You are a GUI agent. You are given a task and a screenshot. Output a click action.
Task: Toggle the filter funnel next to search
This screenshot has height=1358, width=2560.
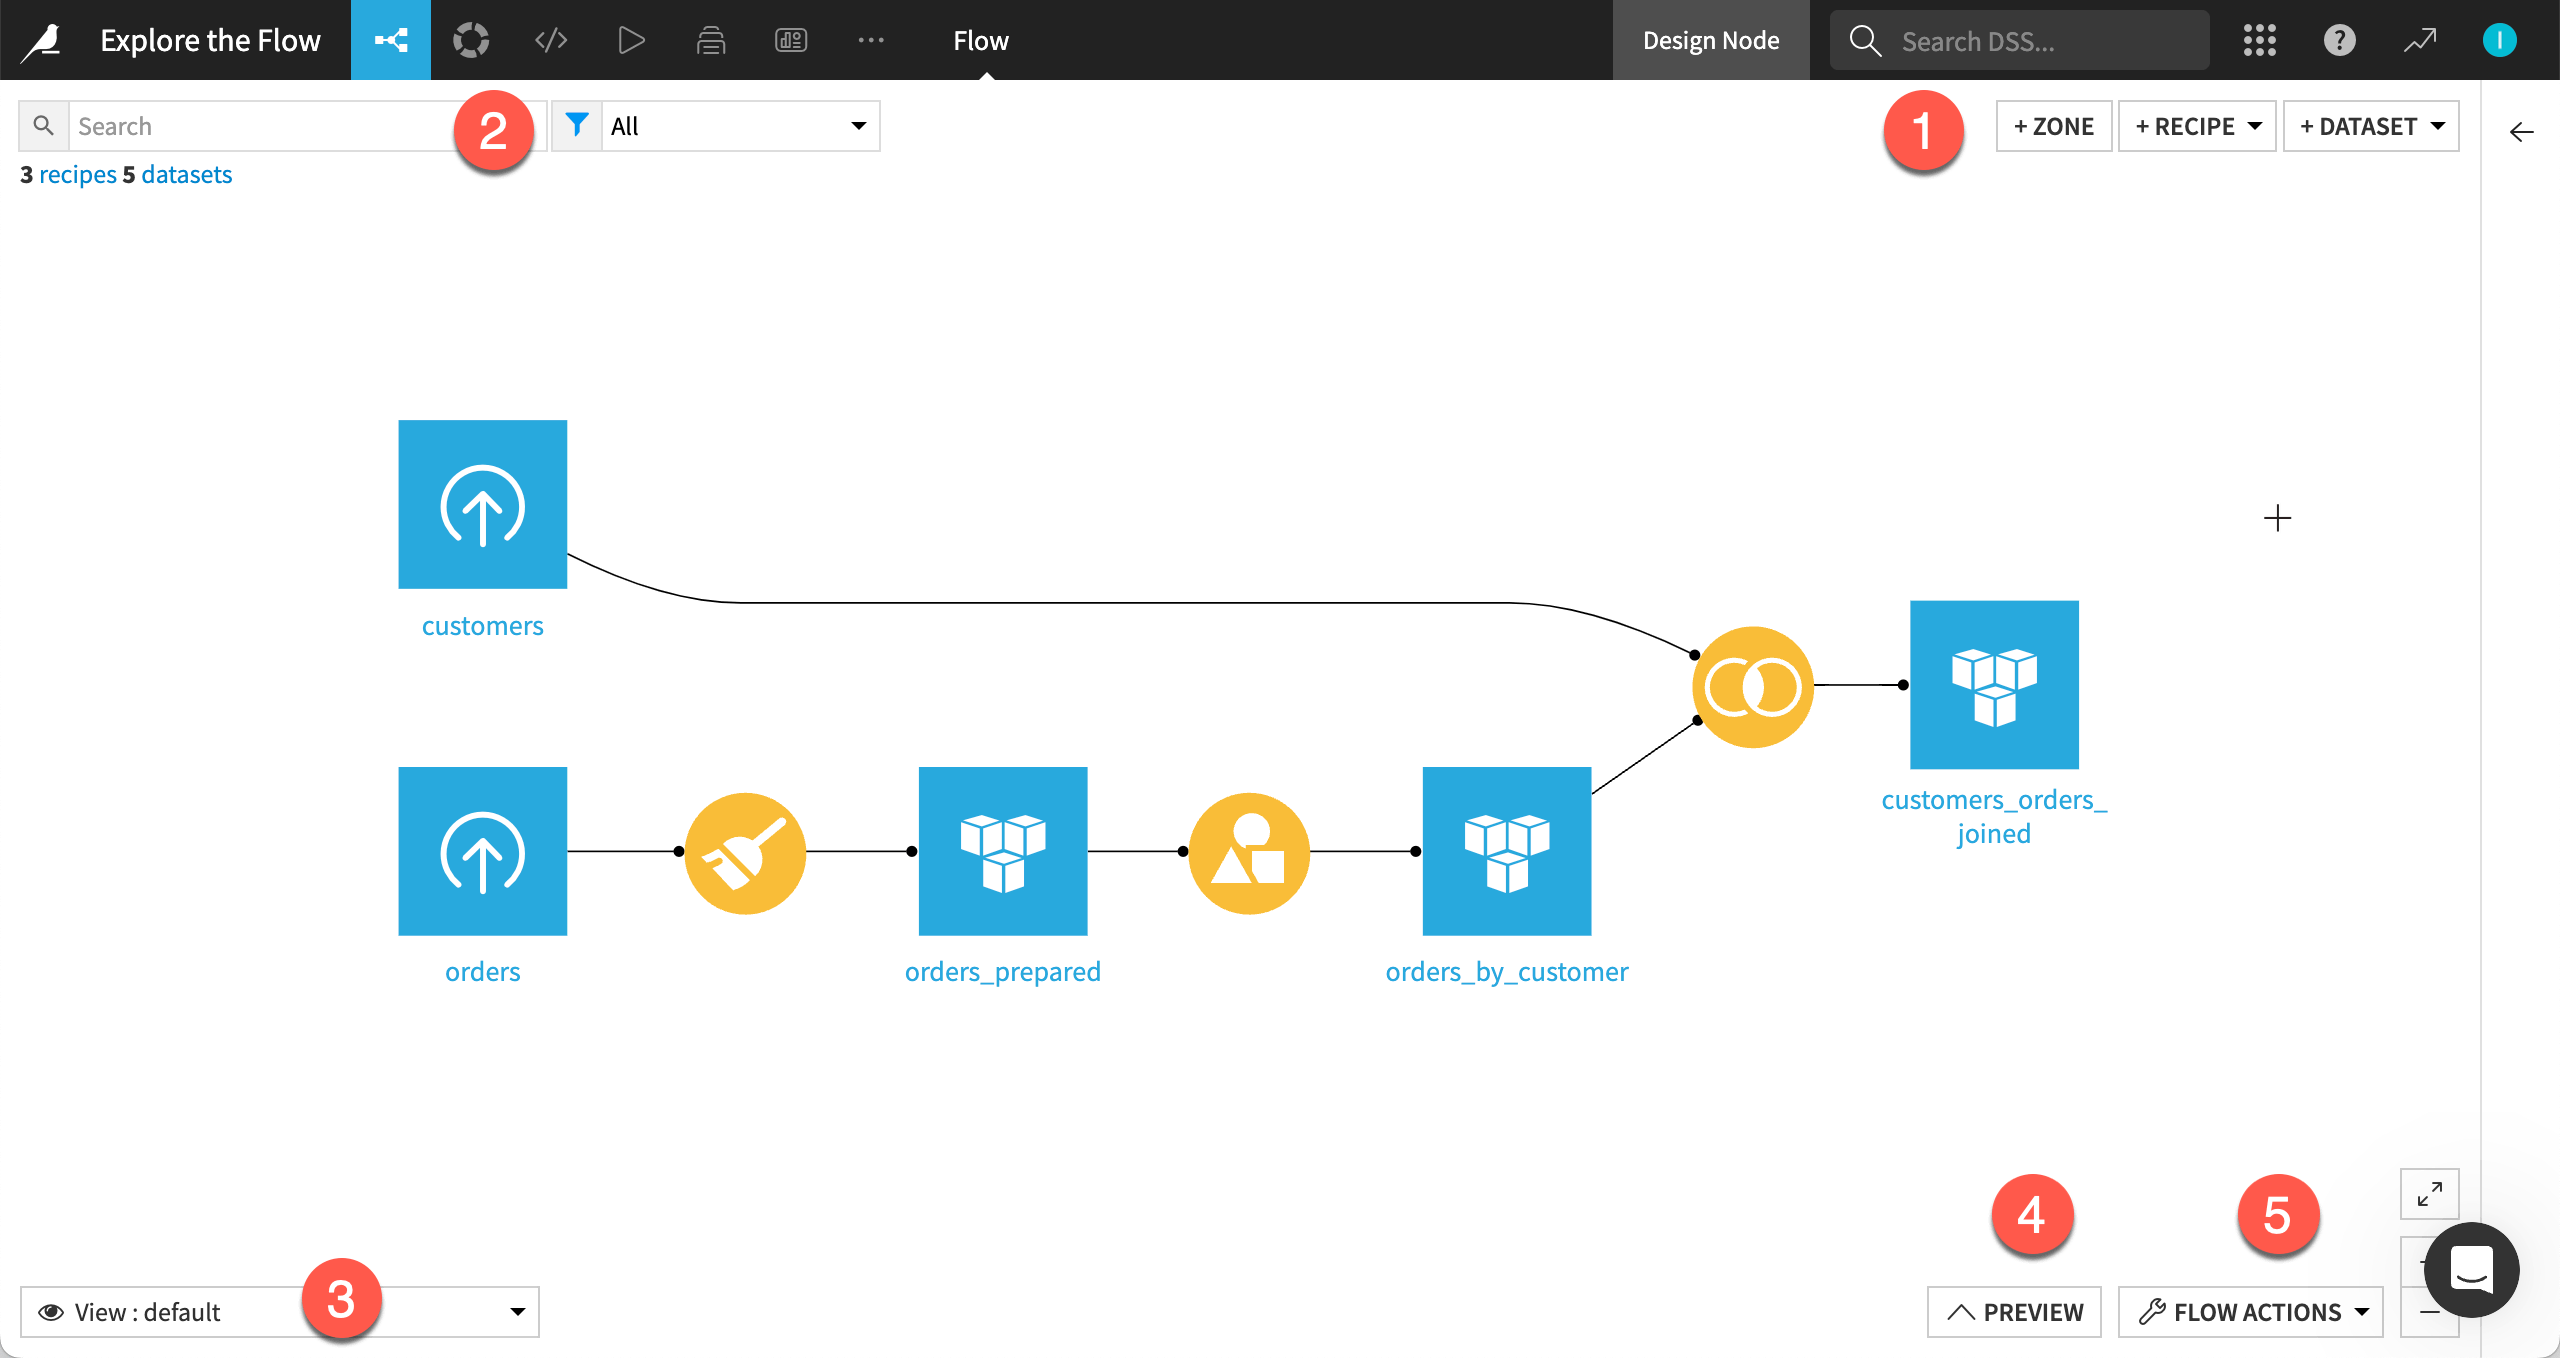tap(578, 125)
